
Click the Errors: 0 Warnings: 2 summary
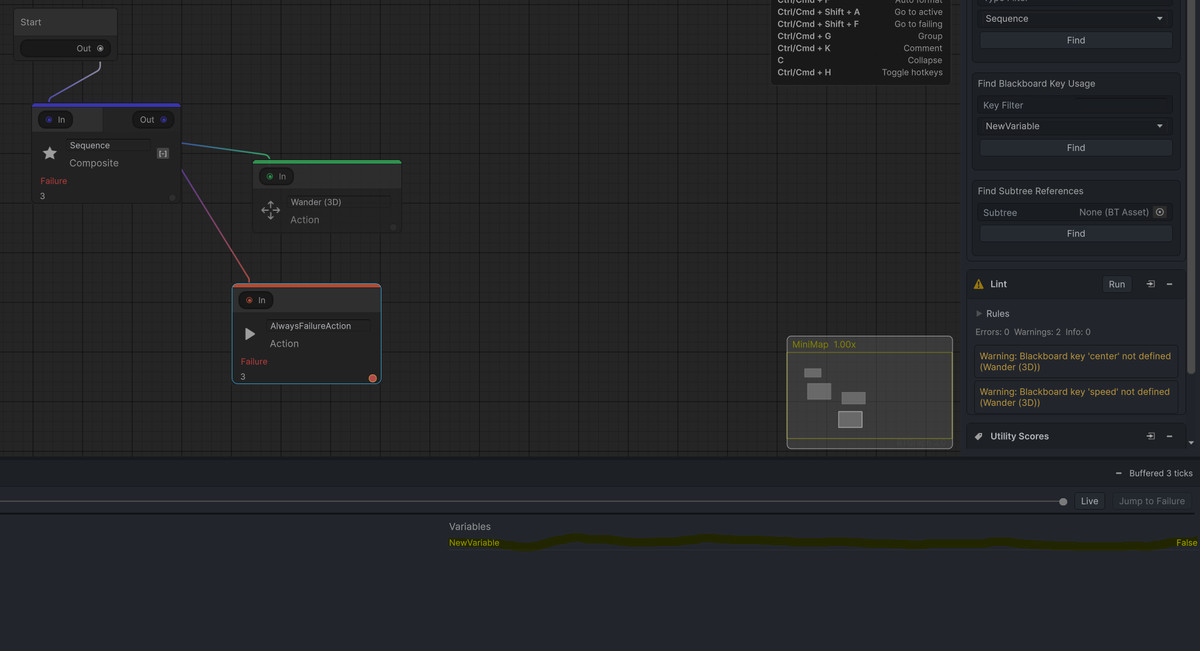[x=1033, y=332]
